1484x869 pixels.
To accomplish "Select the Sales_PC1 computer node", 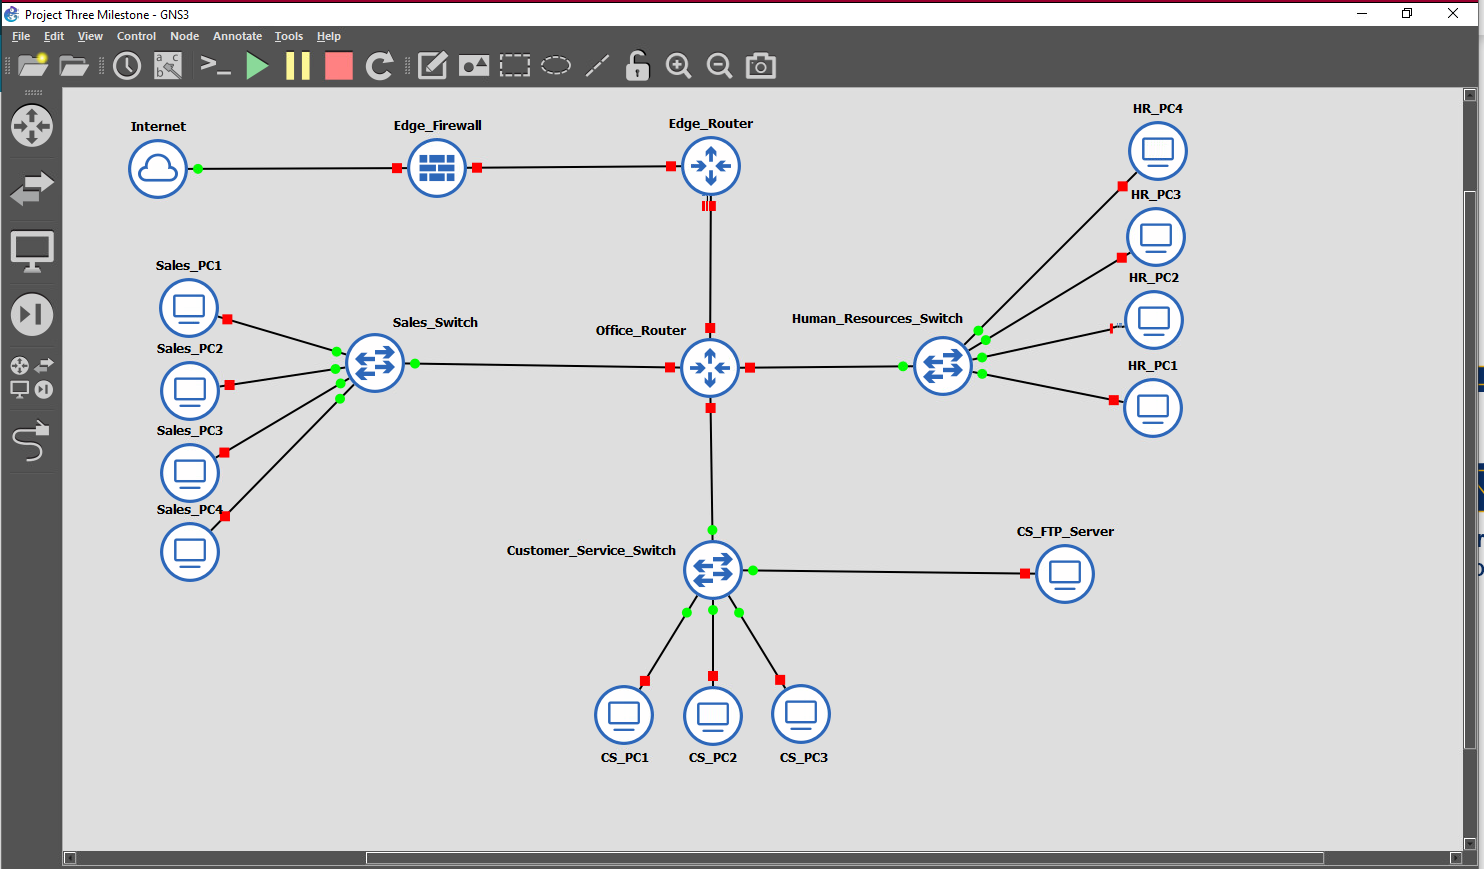I will (x=189, y=308).
